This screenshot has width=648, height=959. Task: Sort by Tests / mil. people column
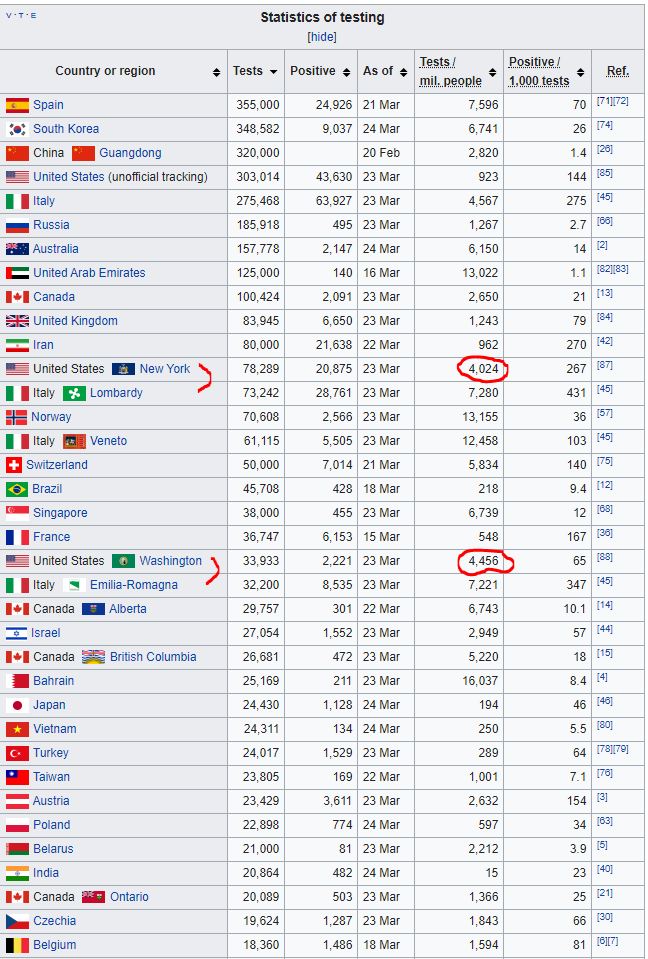[493, 72]
